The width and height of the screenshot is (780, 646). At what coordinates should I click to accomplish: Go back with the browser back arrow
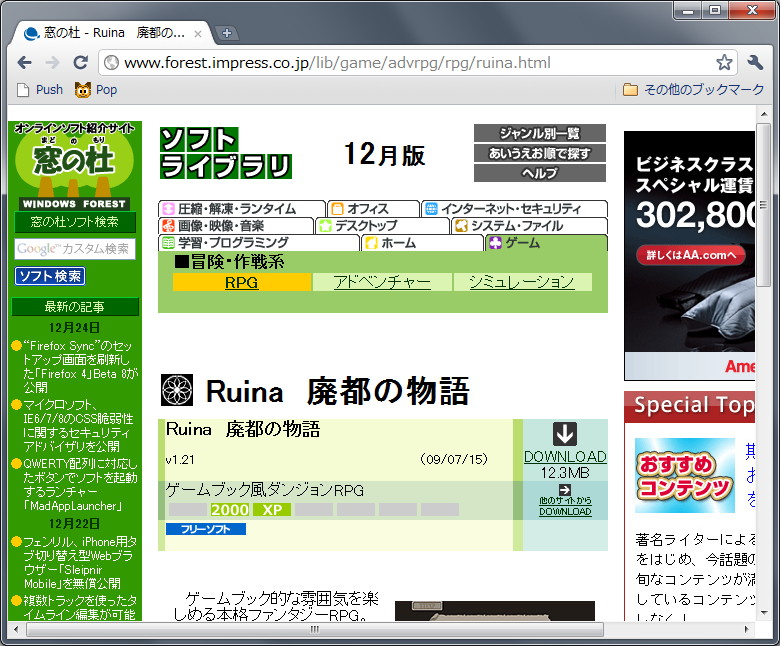click(x=24, y=63)
